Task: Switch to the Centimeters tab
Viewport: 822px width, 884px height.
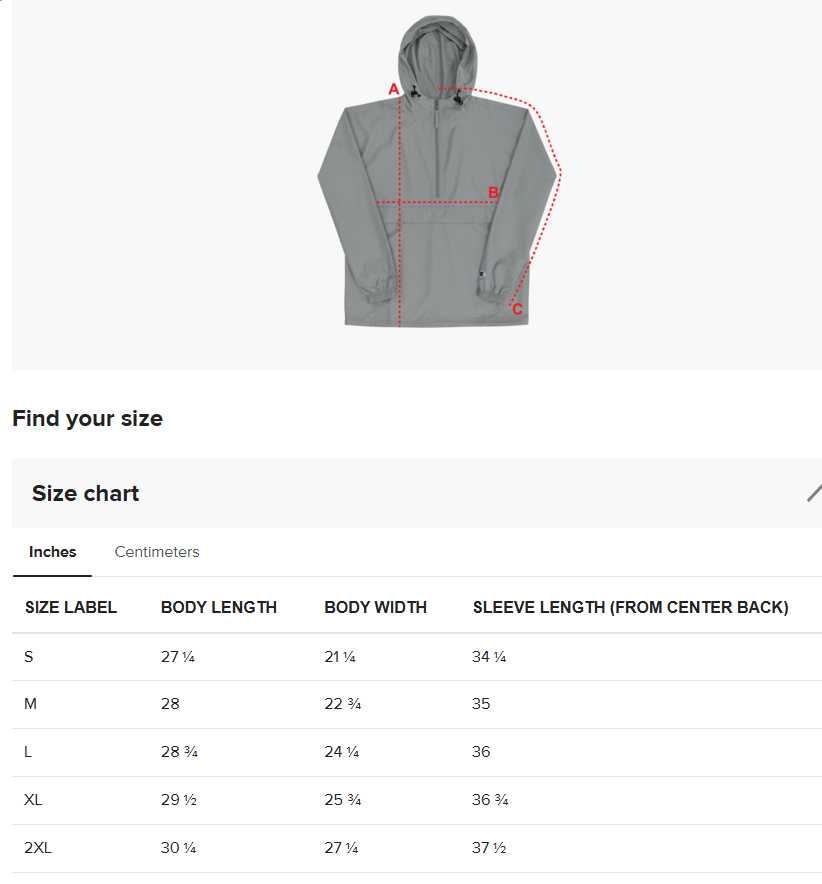Action: pyautogui.click(x=157, y=552)
